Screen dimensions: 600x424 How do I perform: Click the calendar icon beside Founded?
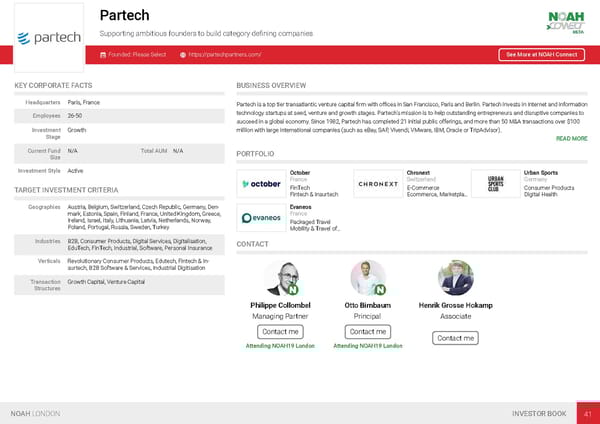(103, 54)
